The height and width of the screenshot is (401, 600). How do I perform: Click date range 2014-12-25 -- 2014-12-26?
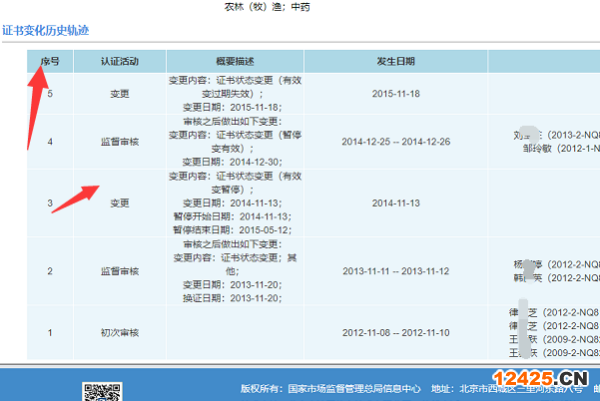coord(396,142)
